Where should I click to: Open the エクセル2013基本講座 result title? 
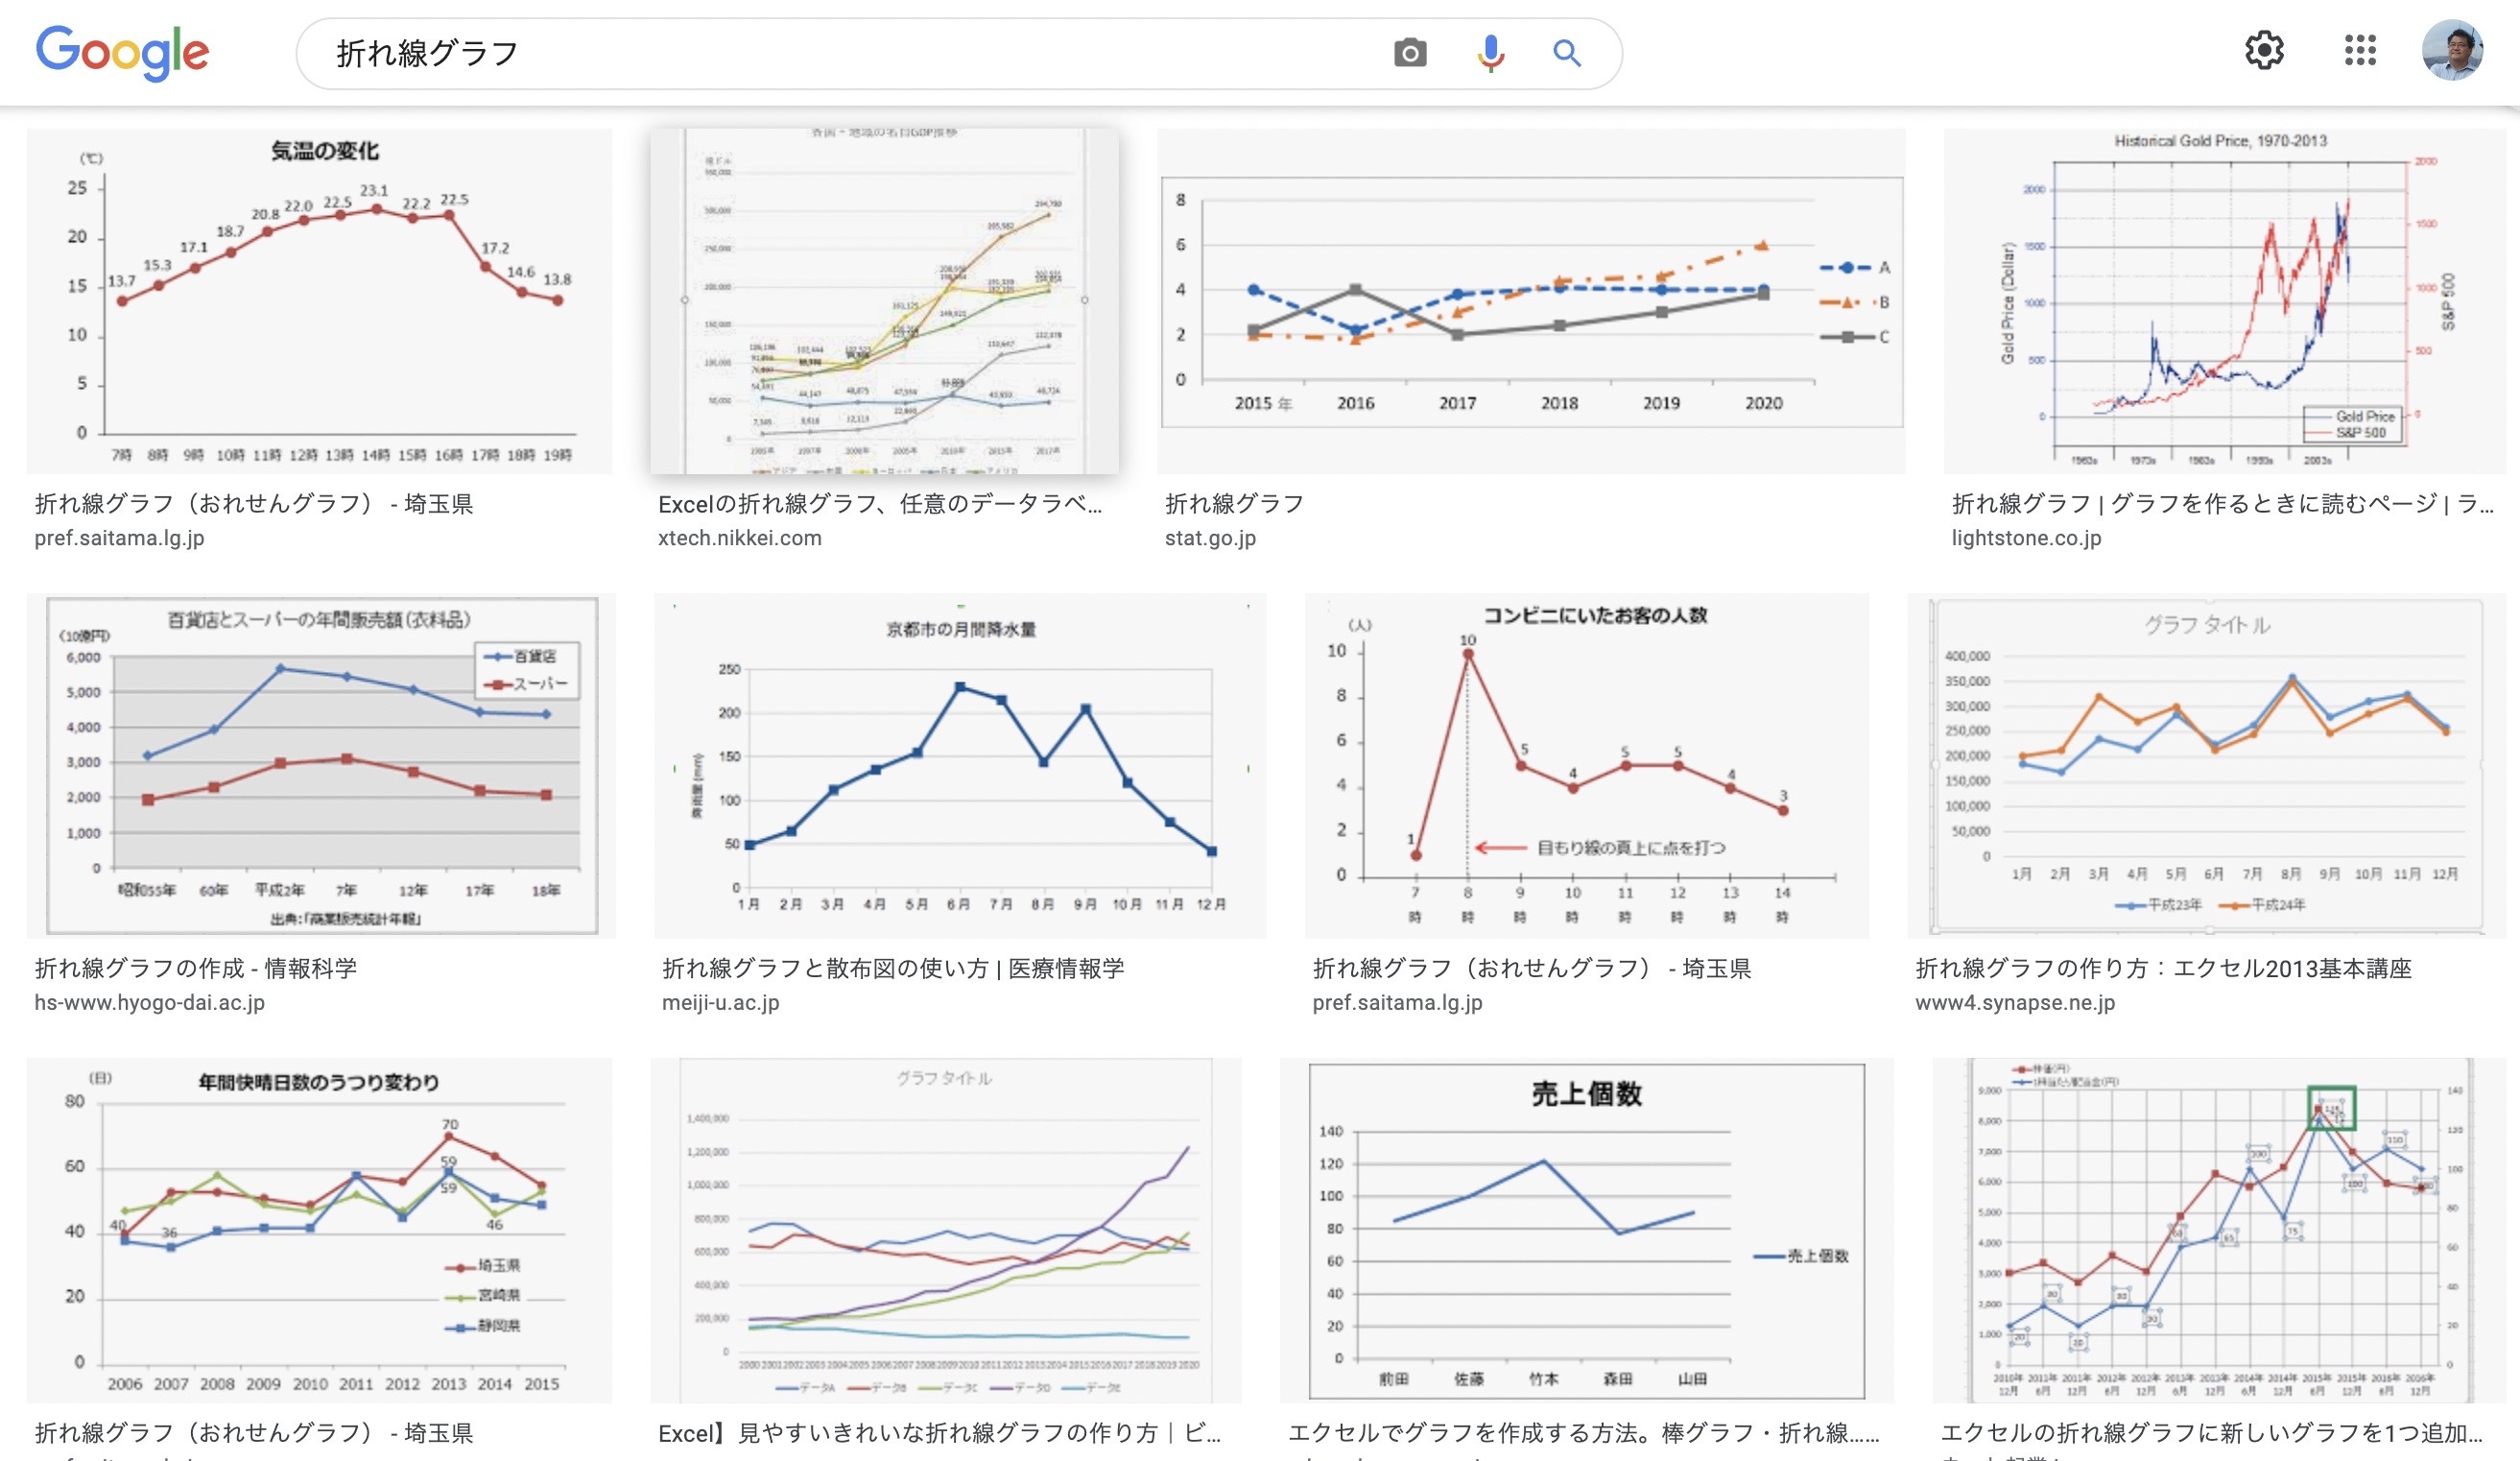[x=2163, y=968]
